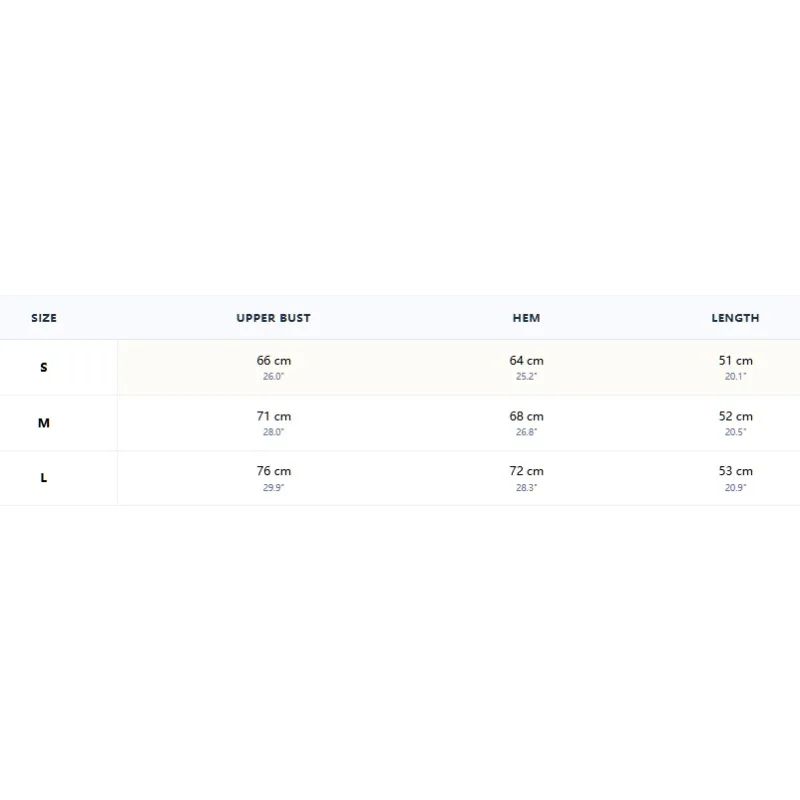This screenshot has height=800, width=800.
Task: Click the 52 cm length value
Action: pos(735,416)
